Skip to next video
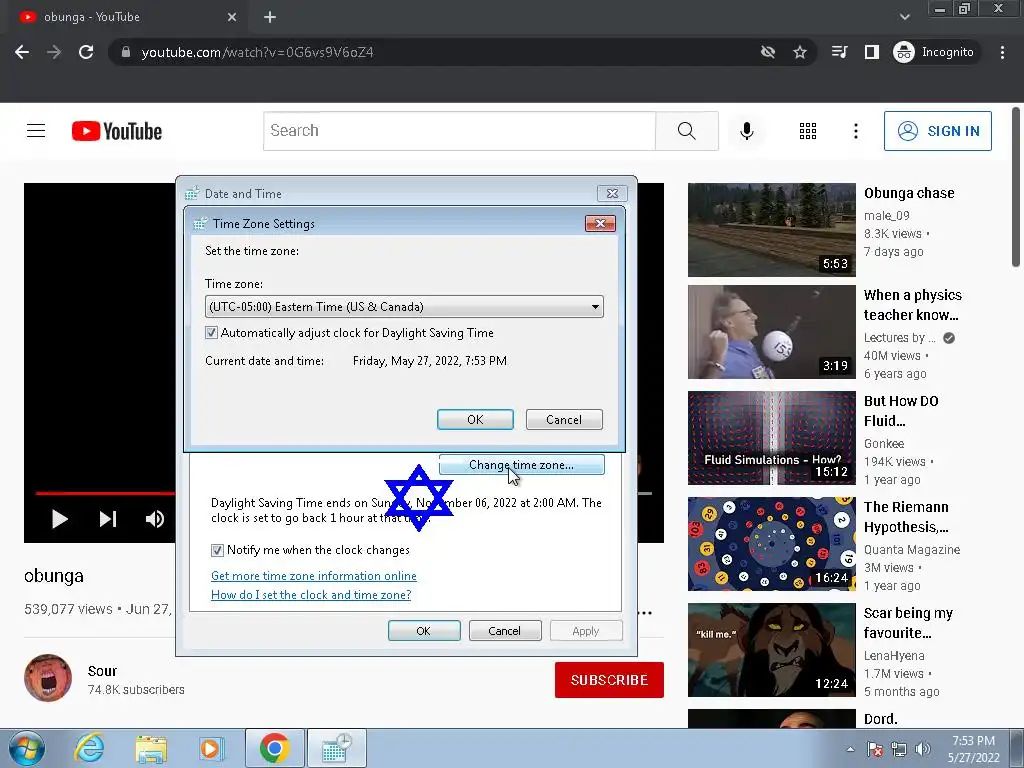 [x=108, y=519]
